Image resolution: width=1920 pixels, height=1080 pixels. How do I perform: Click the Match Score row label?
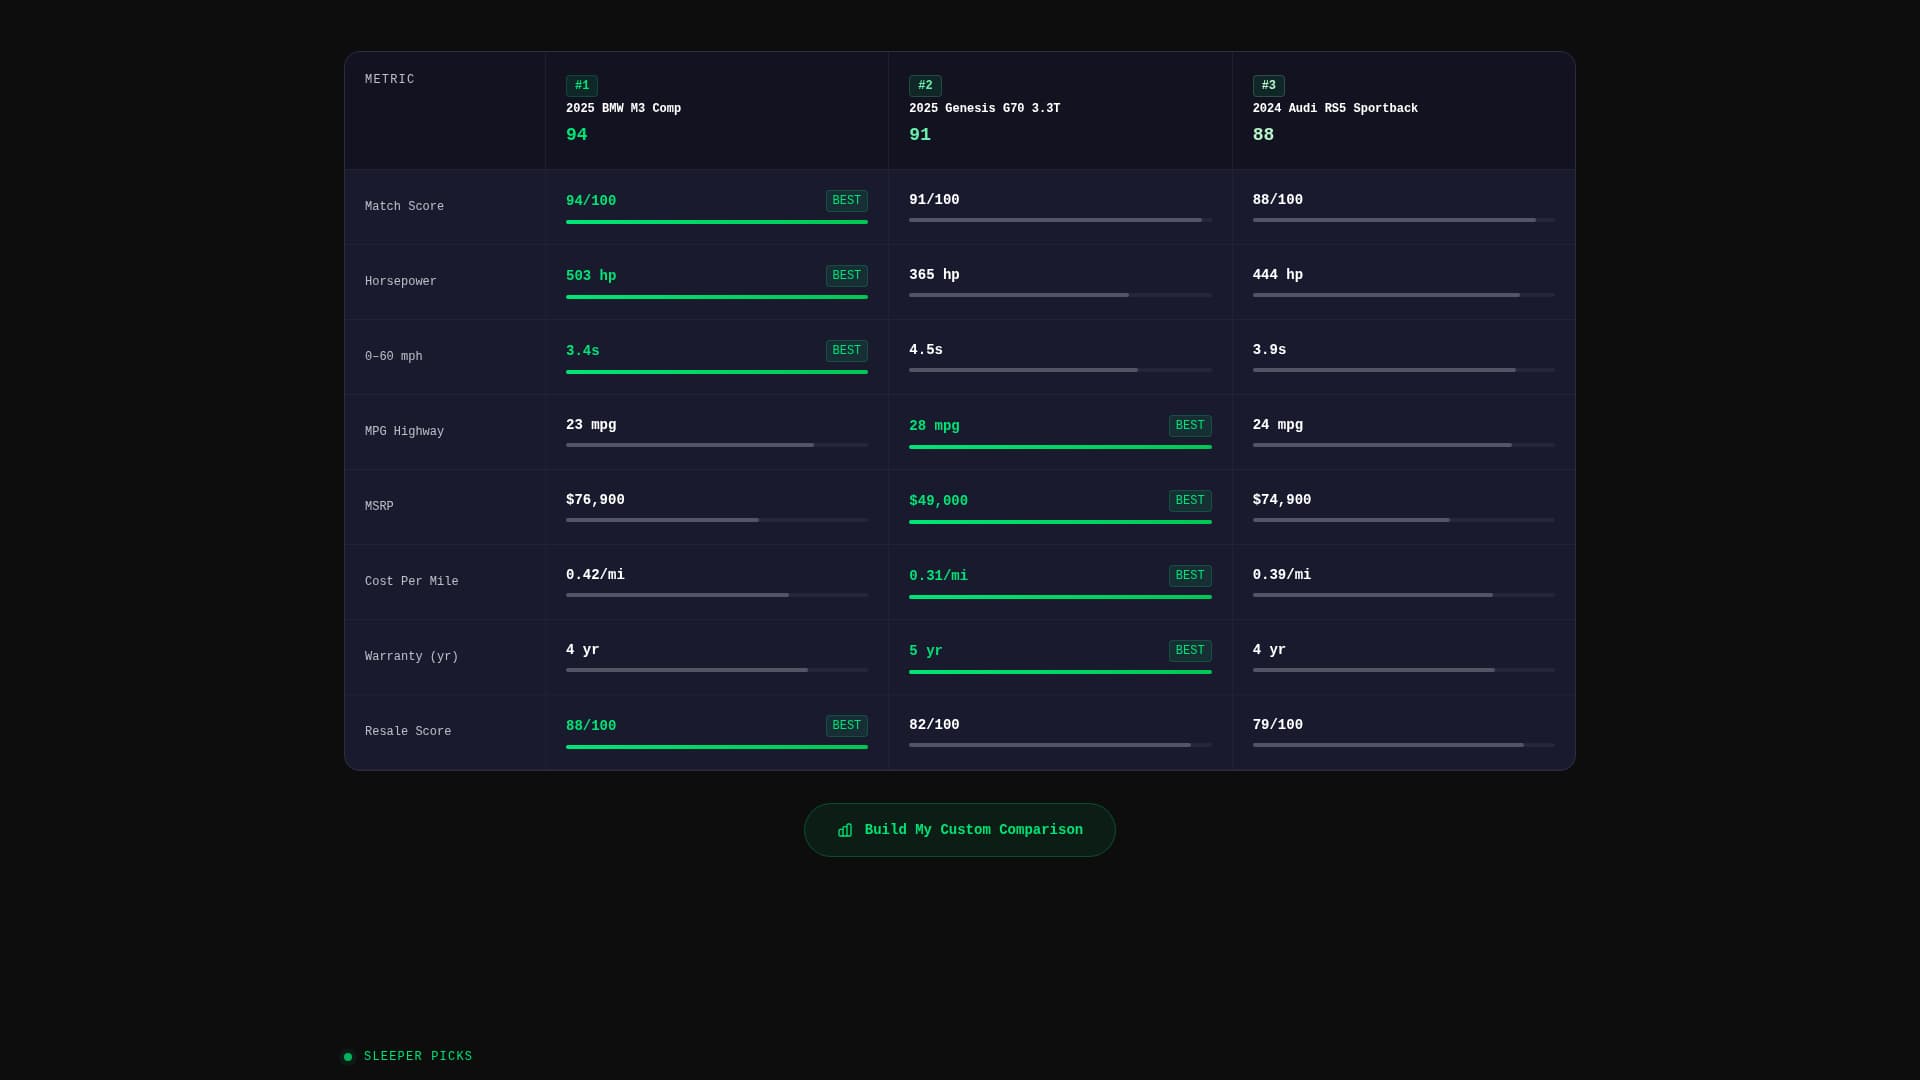tap(404, 207)
